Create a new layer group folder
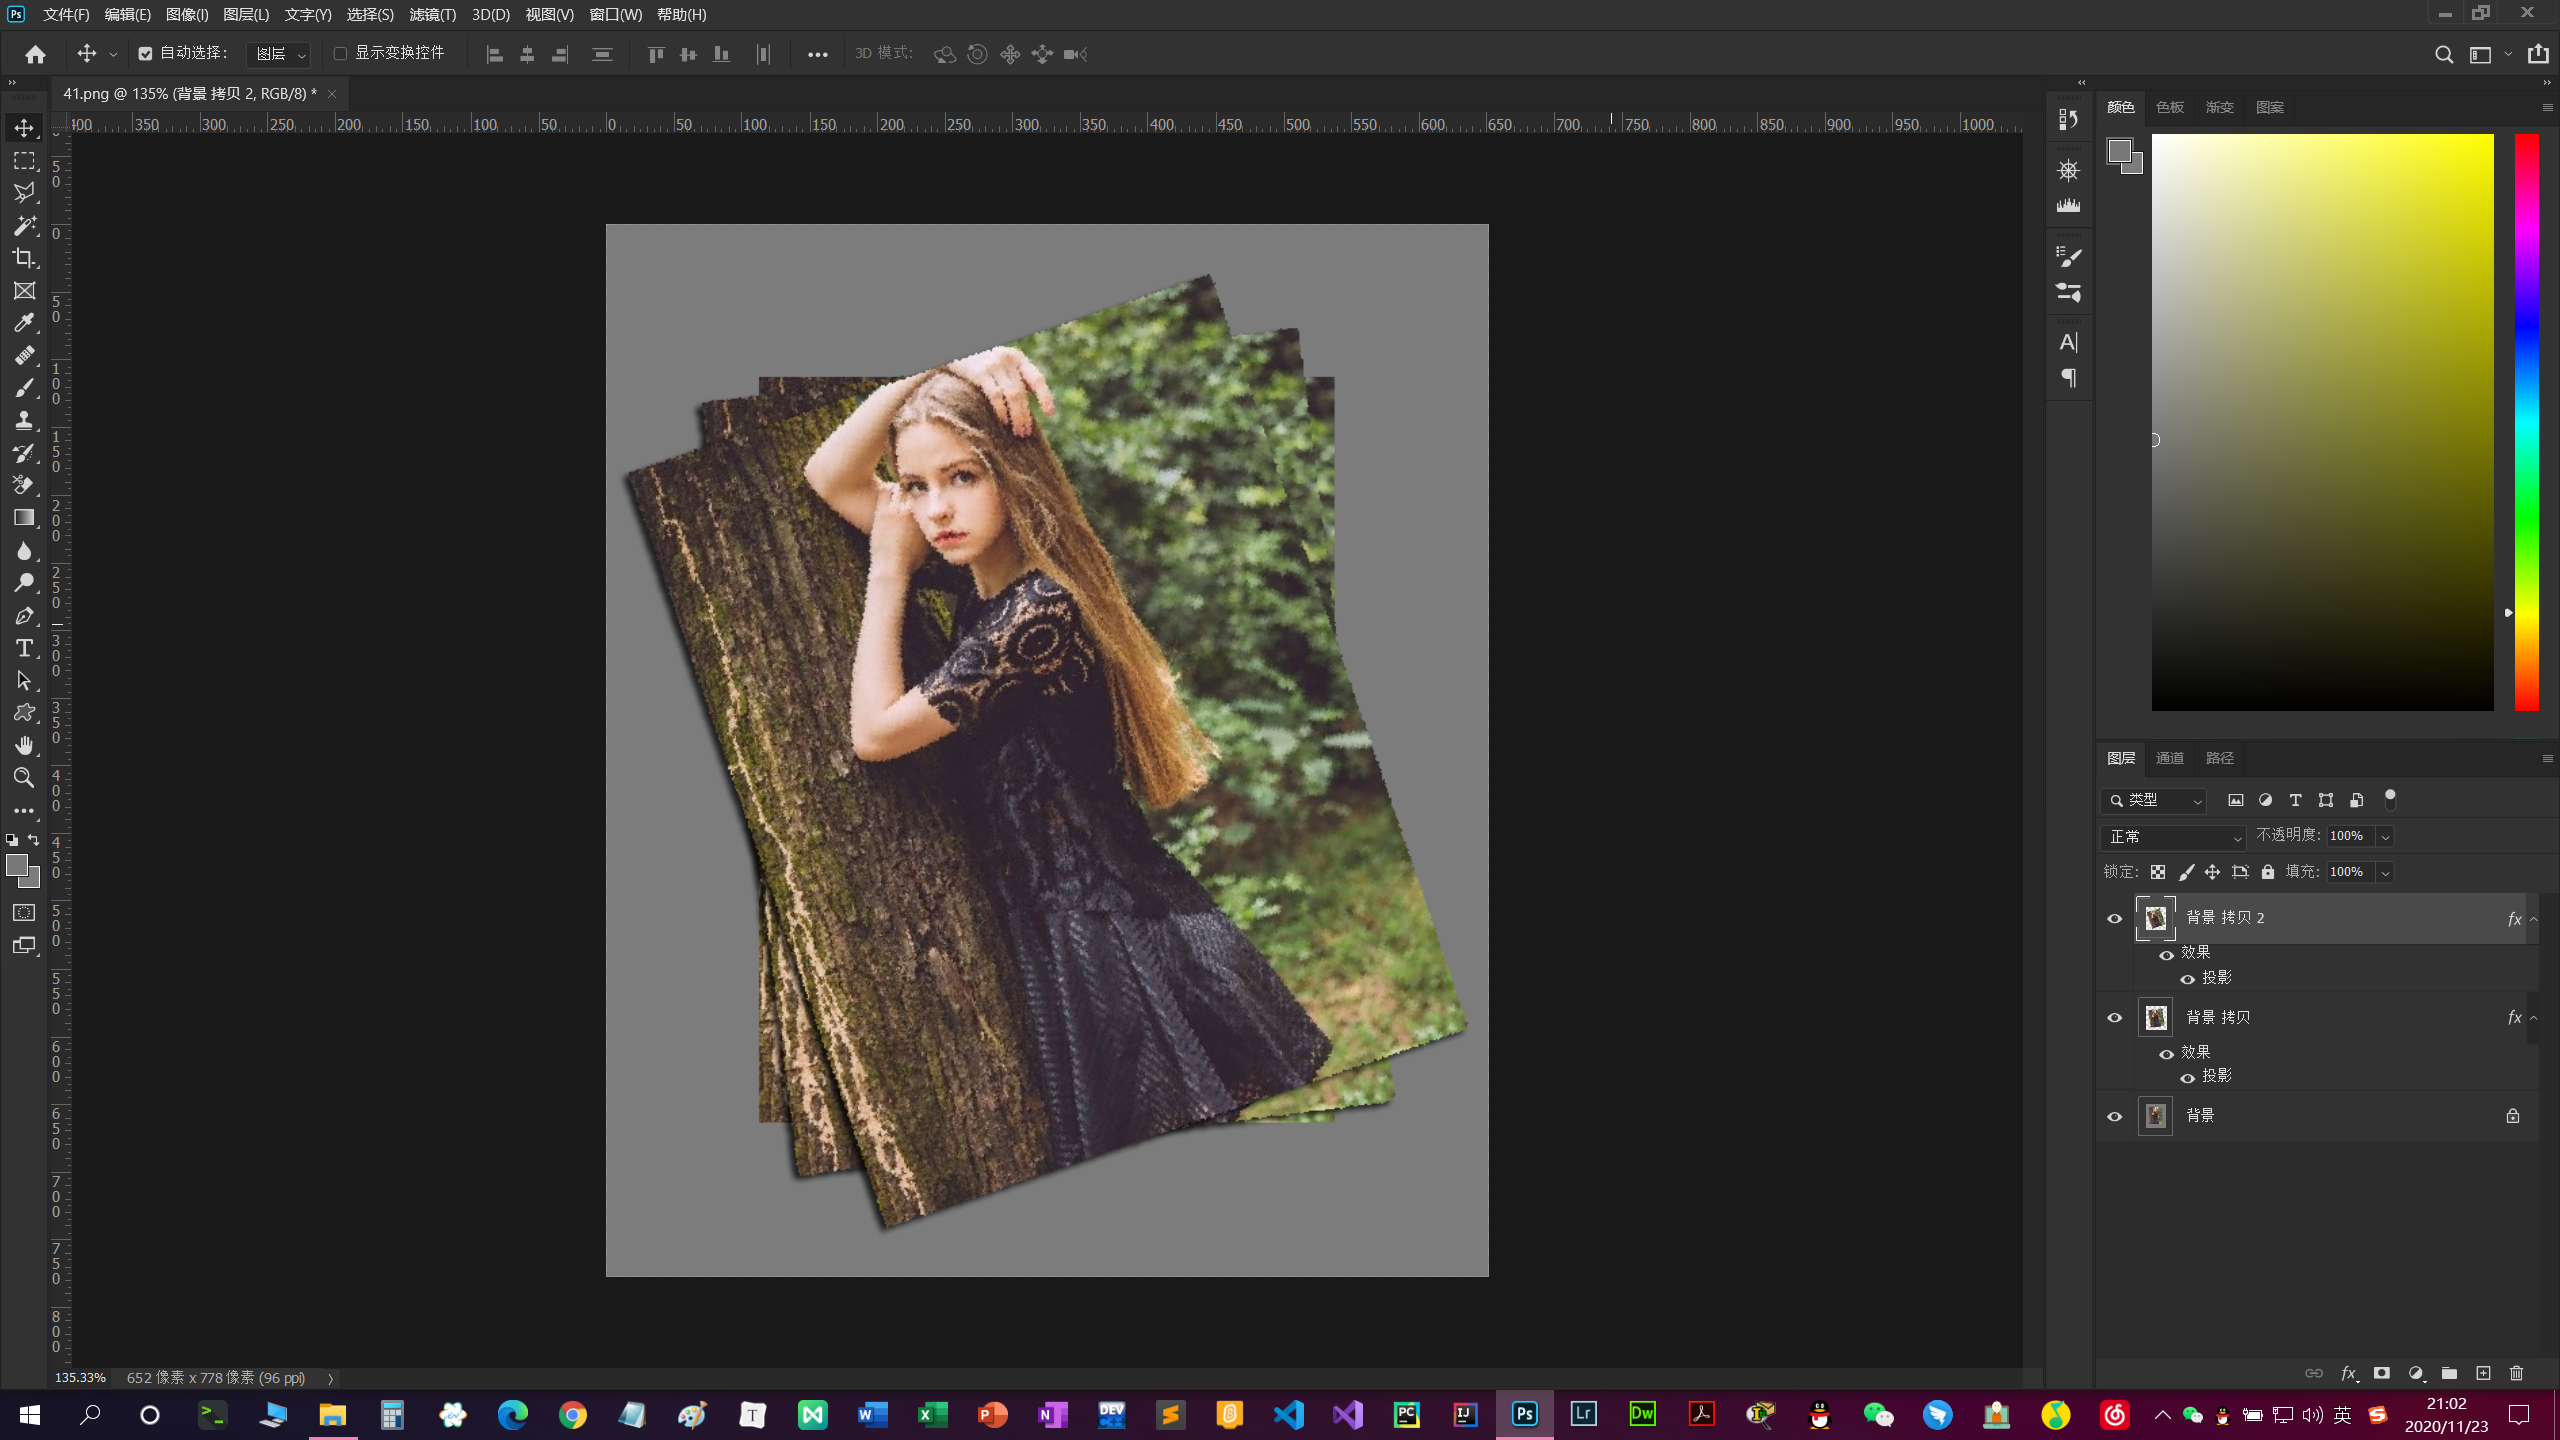This screenshot has height=1440, width=2560. click(x=2449, y=1373)
